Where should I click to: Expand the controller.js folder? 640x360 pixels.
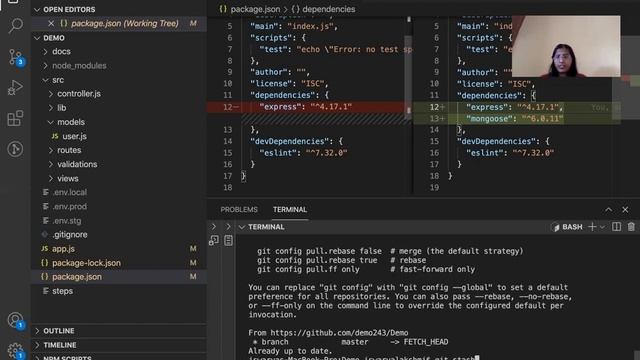(79, 93)
